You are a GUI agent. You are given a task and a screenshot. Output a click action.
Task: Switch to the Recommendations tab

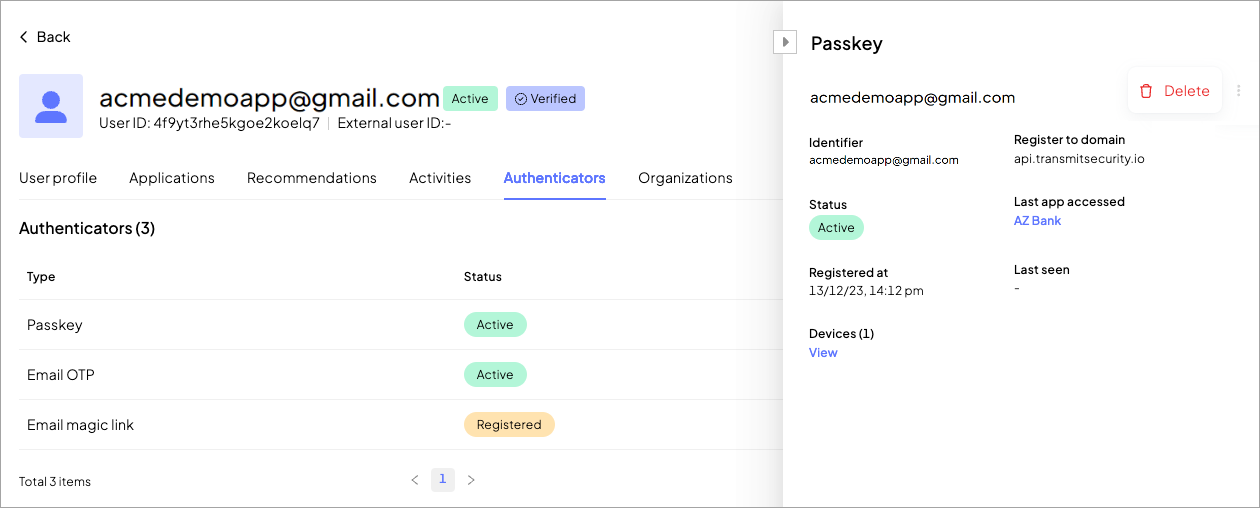(312, 178)
